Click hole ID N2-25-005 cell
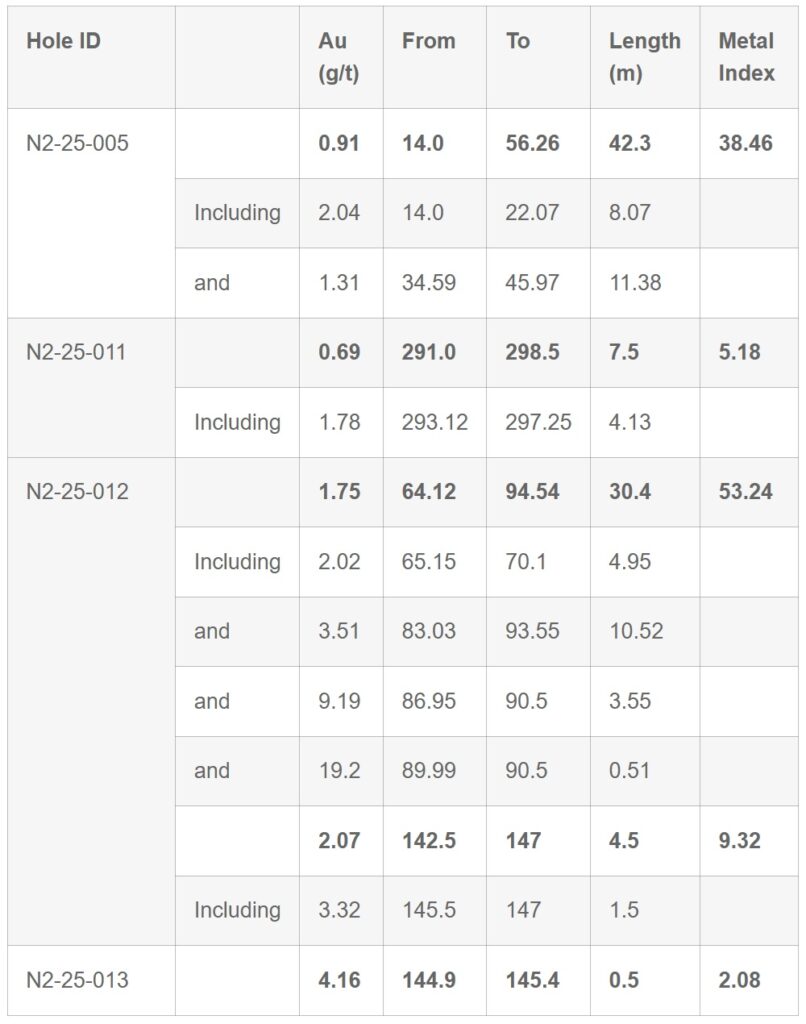The image size is (806, 1024). pos(78,143)
